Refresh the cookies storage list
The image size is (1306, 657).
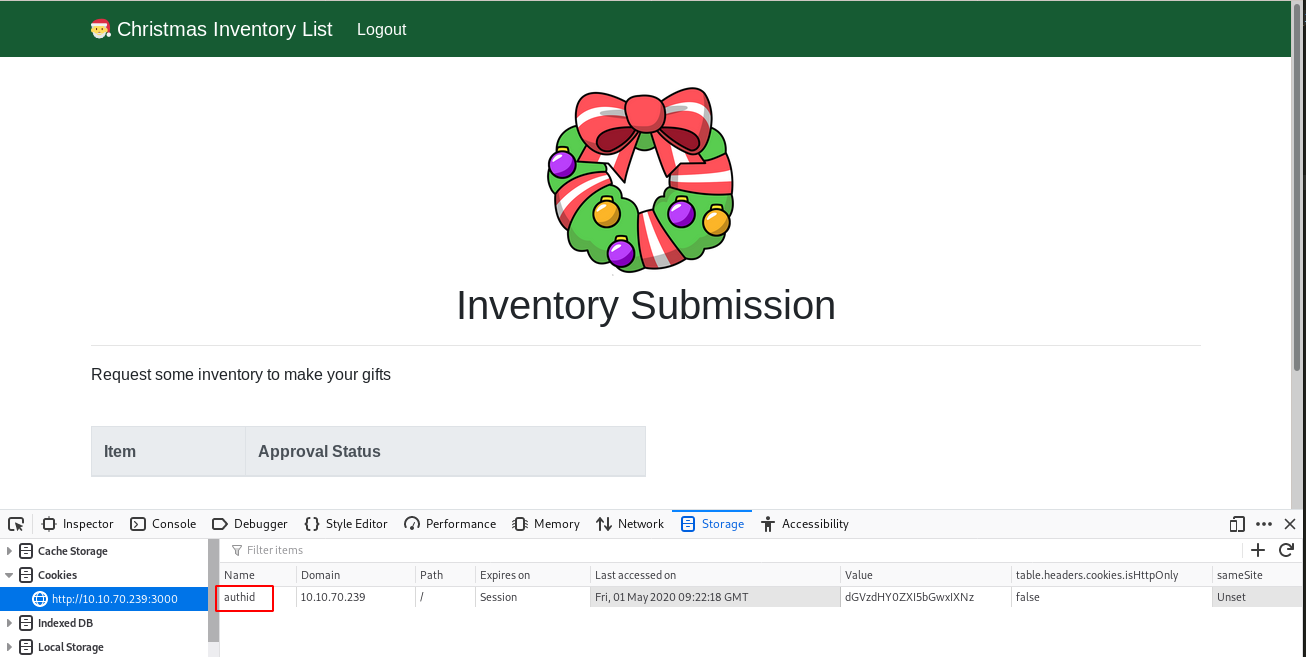coord(1286,550)
